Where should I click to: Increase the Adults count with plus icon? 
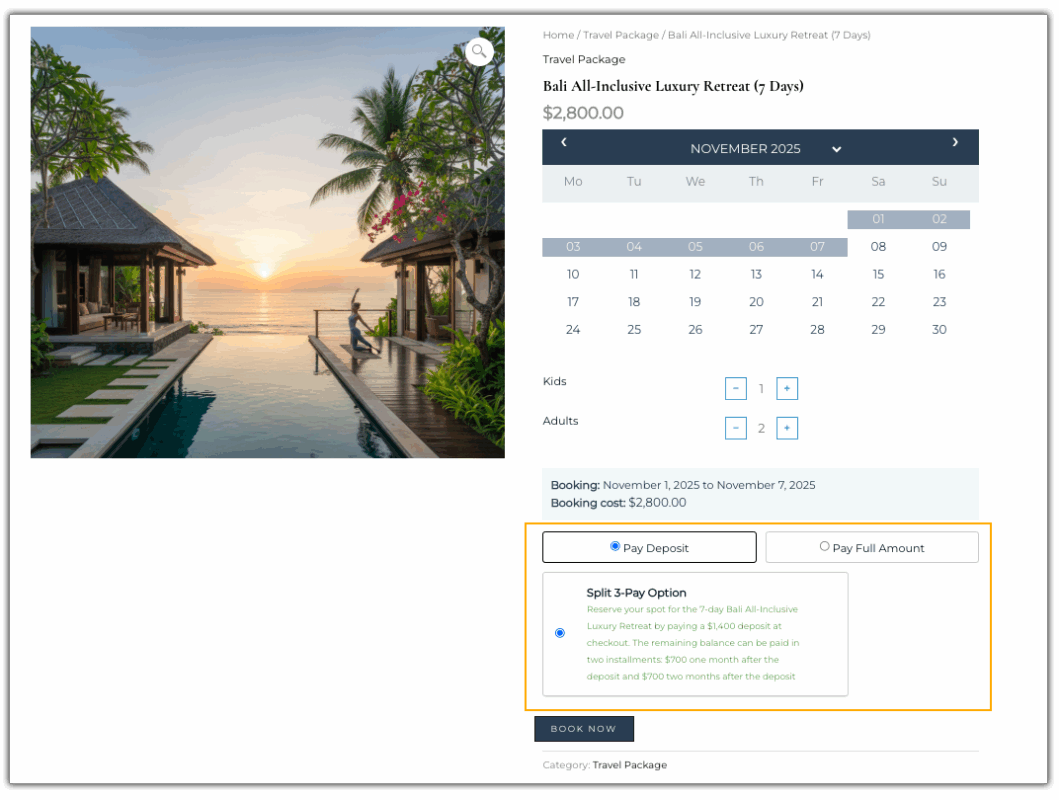(x=787, y=427)
